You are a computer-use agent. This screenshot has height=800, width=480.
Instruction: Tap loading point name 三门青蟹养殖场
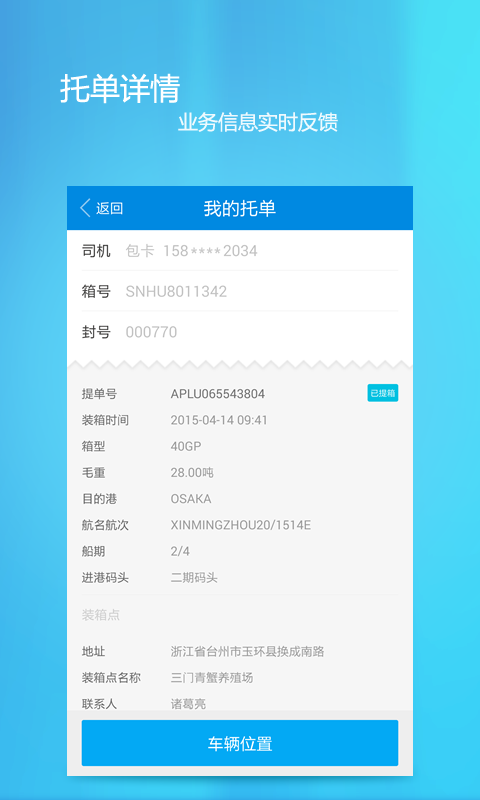pos(212,678)
